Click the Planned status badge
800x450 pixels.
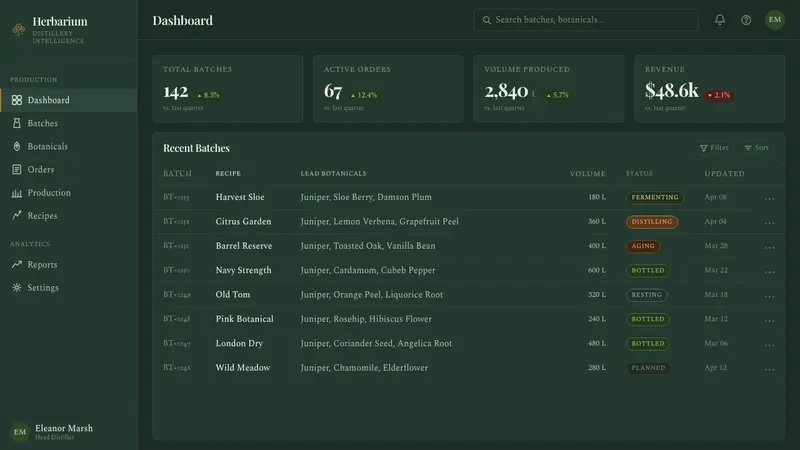[x=648, y=368]
